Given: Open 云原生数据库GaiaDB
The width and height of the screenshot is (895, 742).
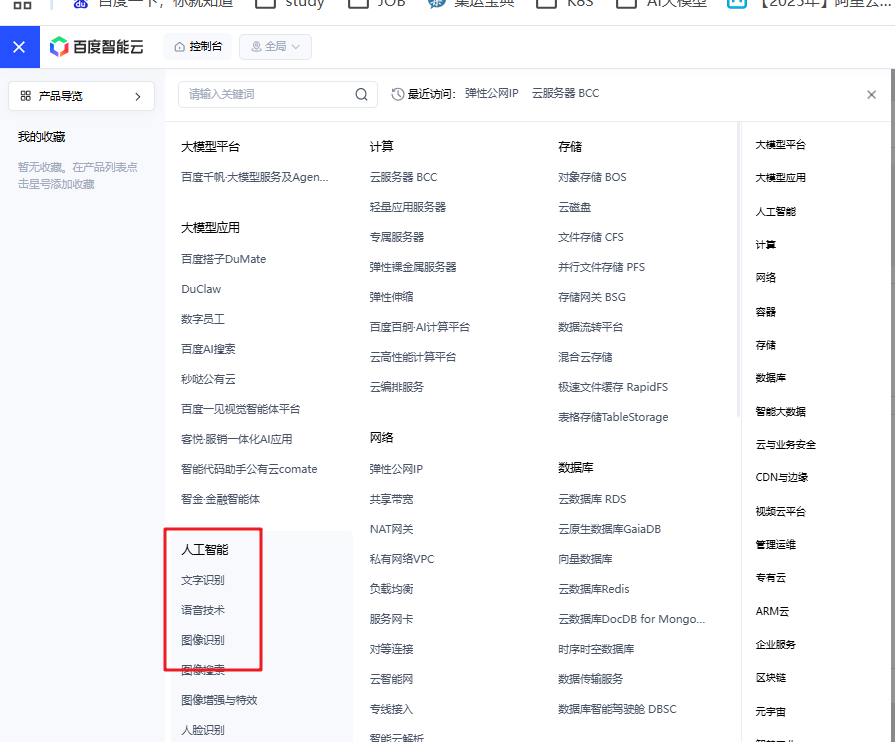Looking at the screenshot, I should pyautogui.click(x=609, y=529).
